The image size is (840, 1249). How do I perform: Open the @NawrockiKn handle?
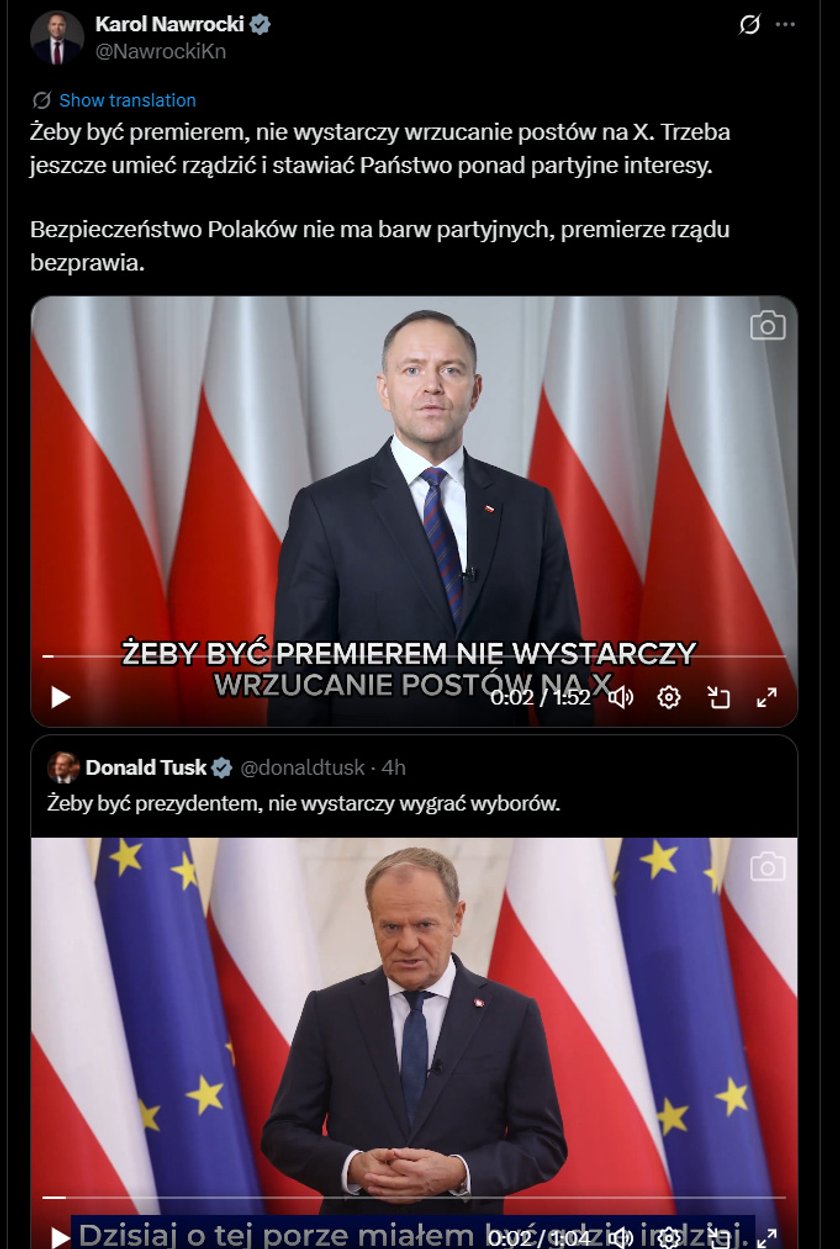(160, 52)
